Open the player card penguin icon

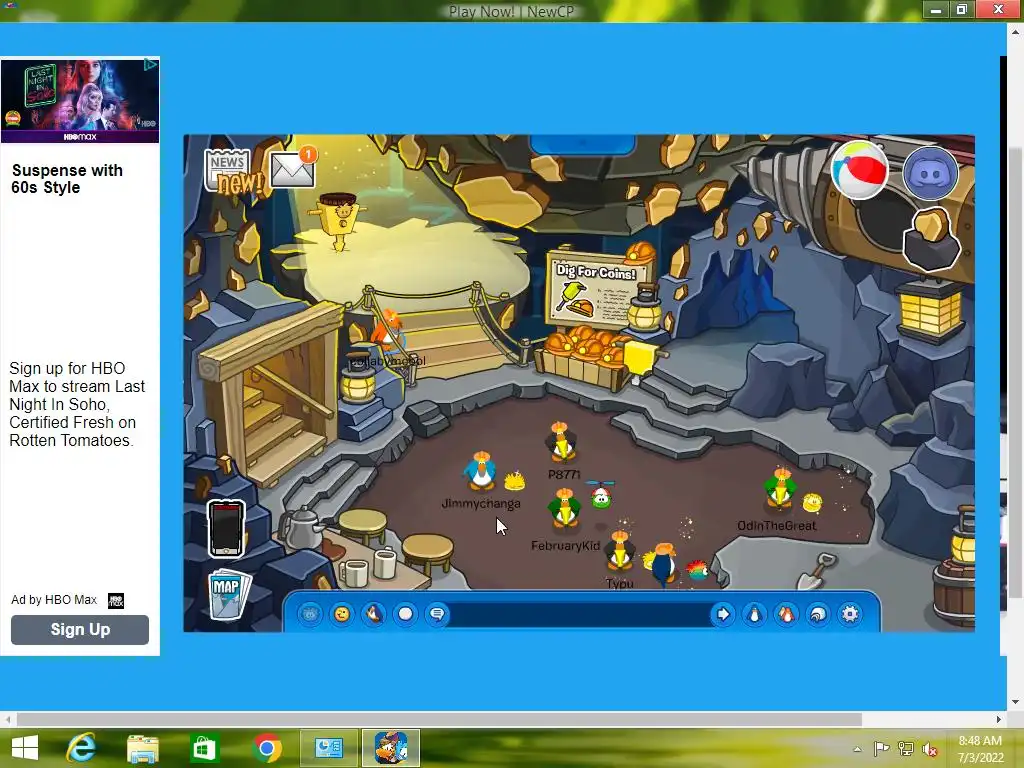point(755,614)
